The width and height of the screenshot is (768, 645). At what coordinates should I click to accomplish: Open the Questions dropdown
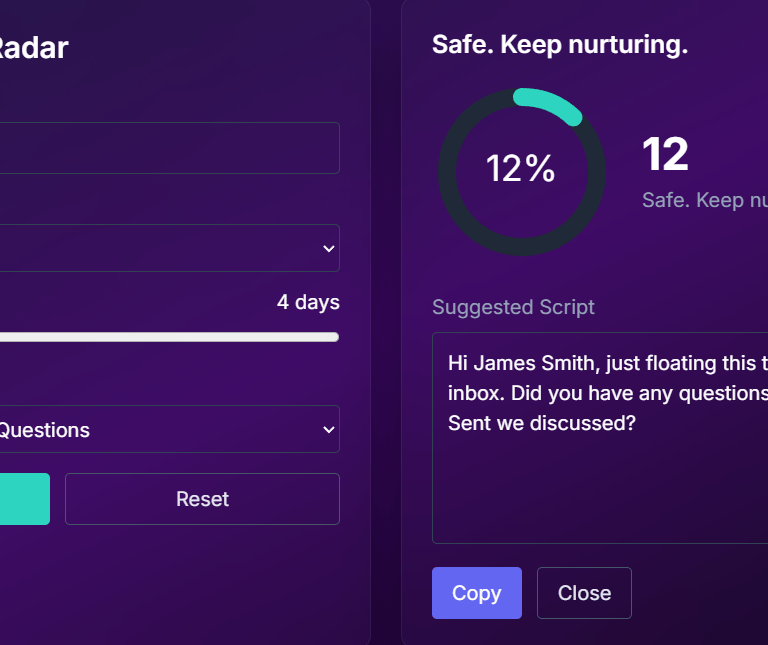click(160, 430)
